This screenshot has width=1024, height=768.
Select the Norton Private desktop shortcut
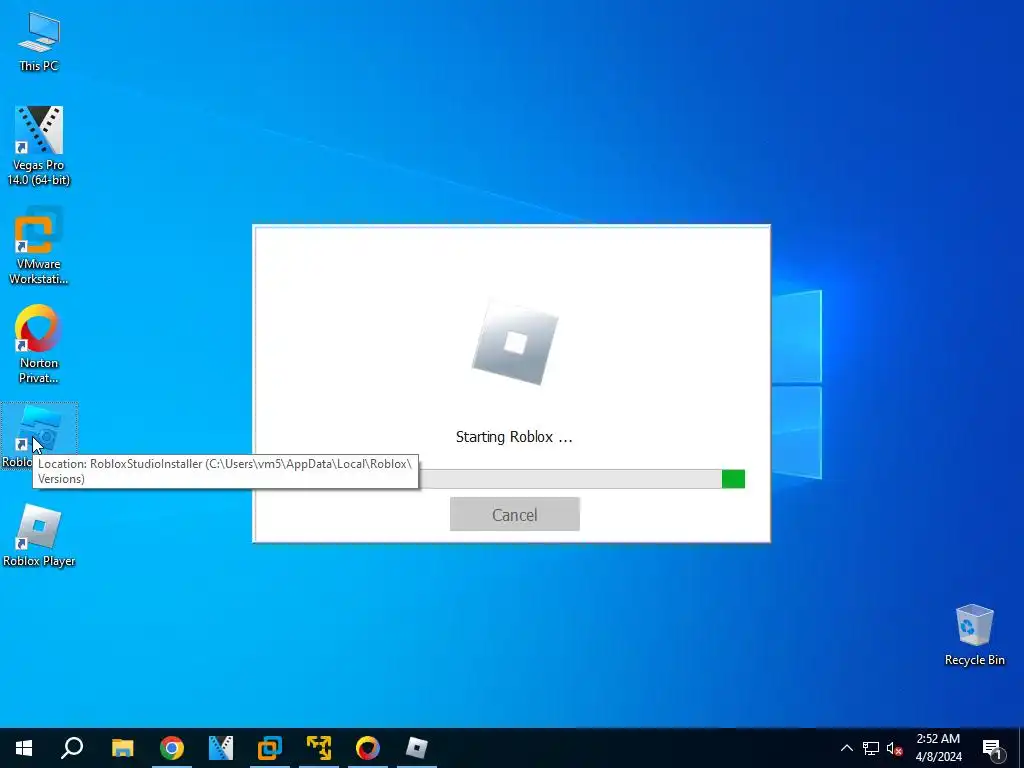pyautogui.click(x=39, y=344)
